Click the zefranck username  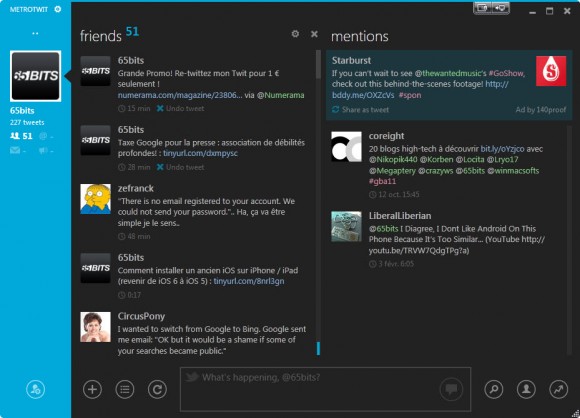click(135, 188)
